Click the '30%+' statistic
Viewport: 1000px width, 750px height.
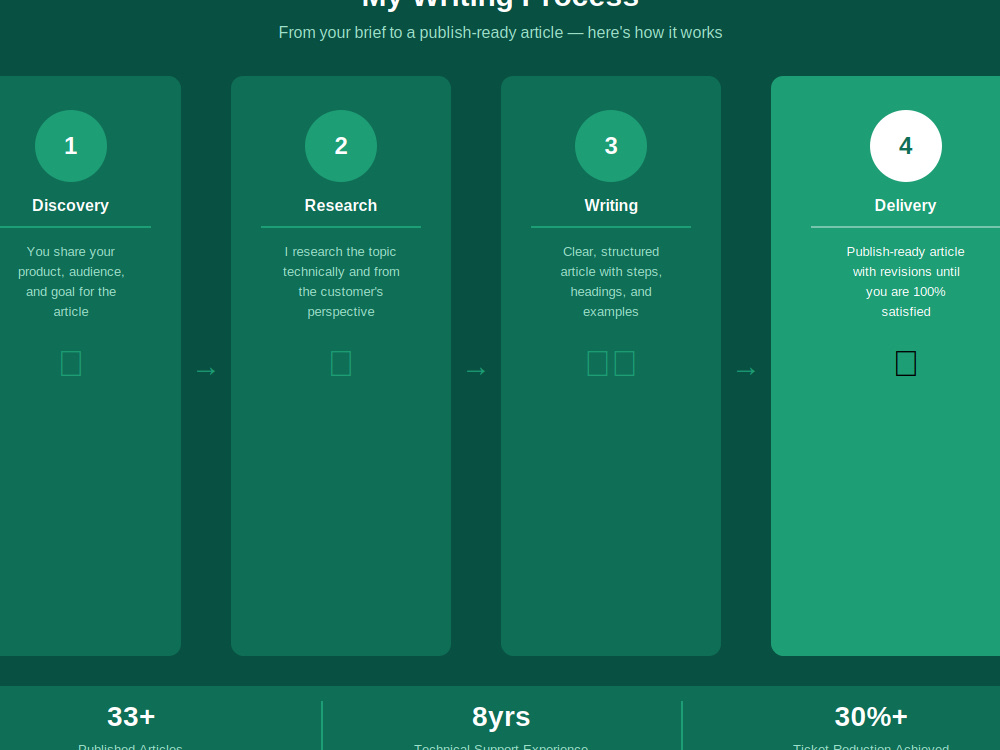pos(871,716)
